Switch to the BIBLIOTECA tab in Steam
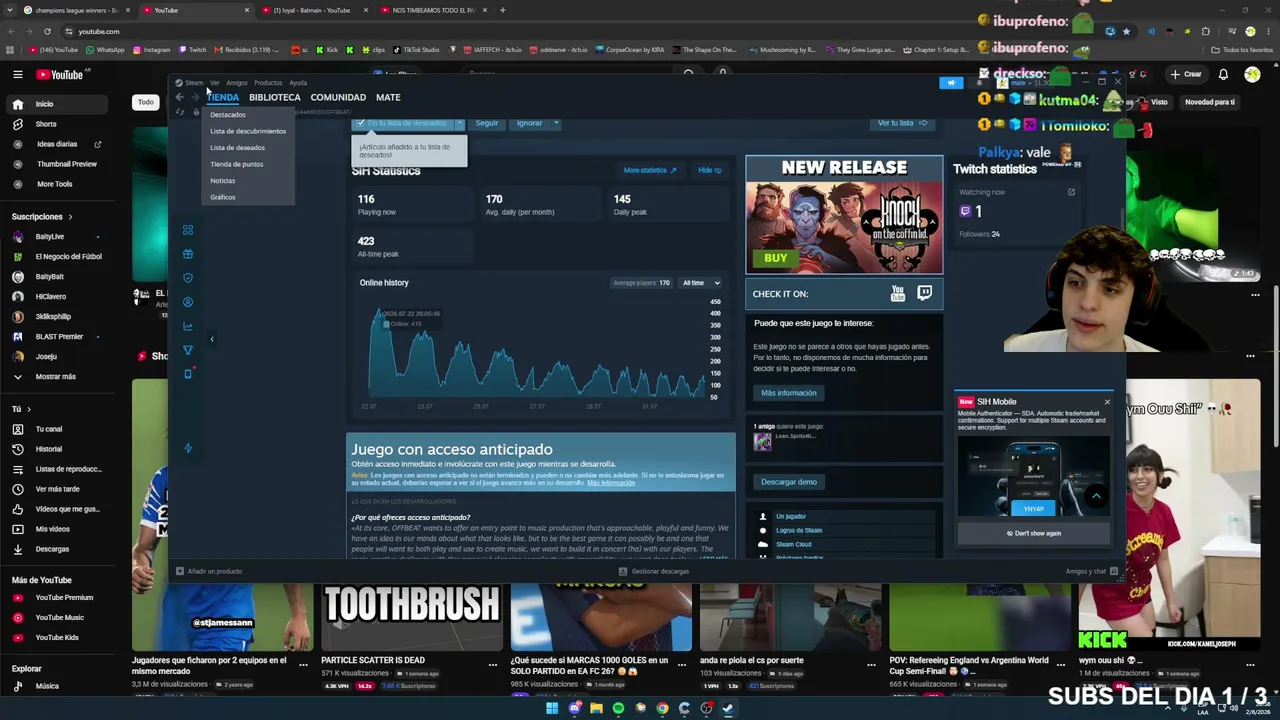Viewport: 1280px width, 720px height. (275, 97)
